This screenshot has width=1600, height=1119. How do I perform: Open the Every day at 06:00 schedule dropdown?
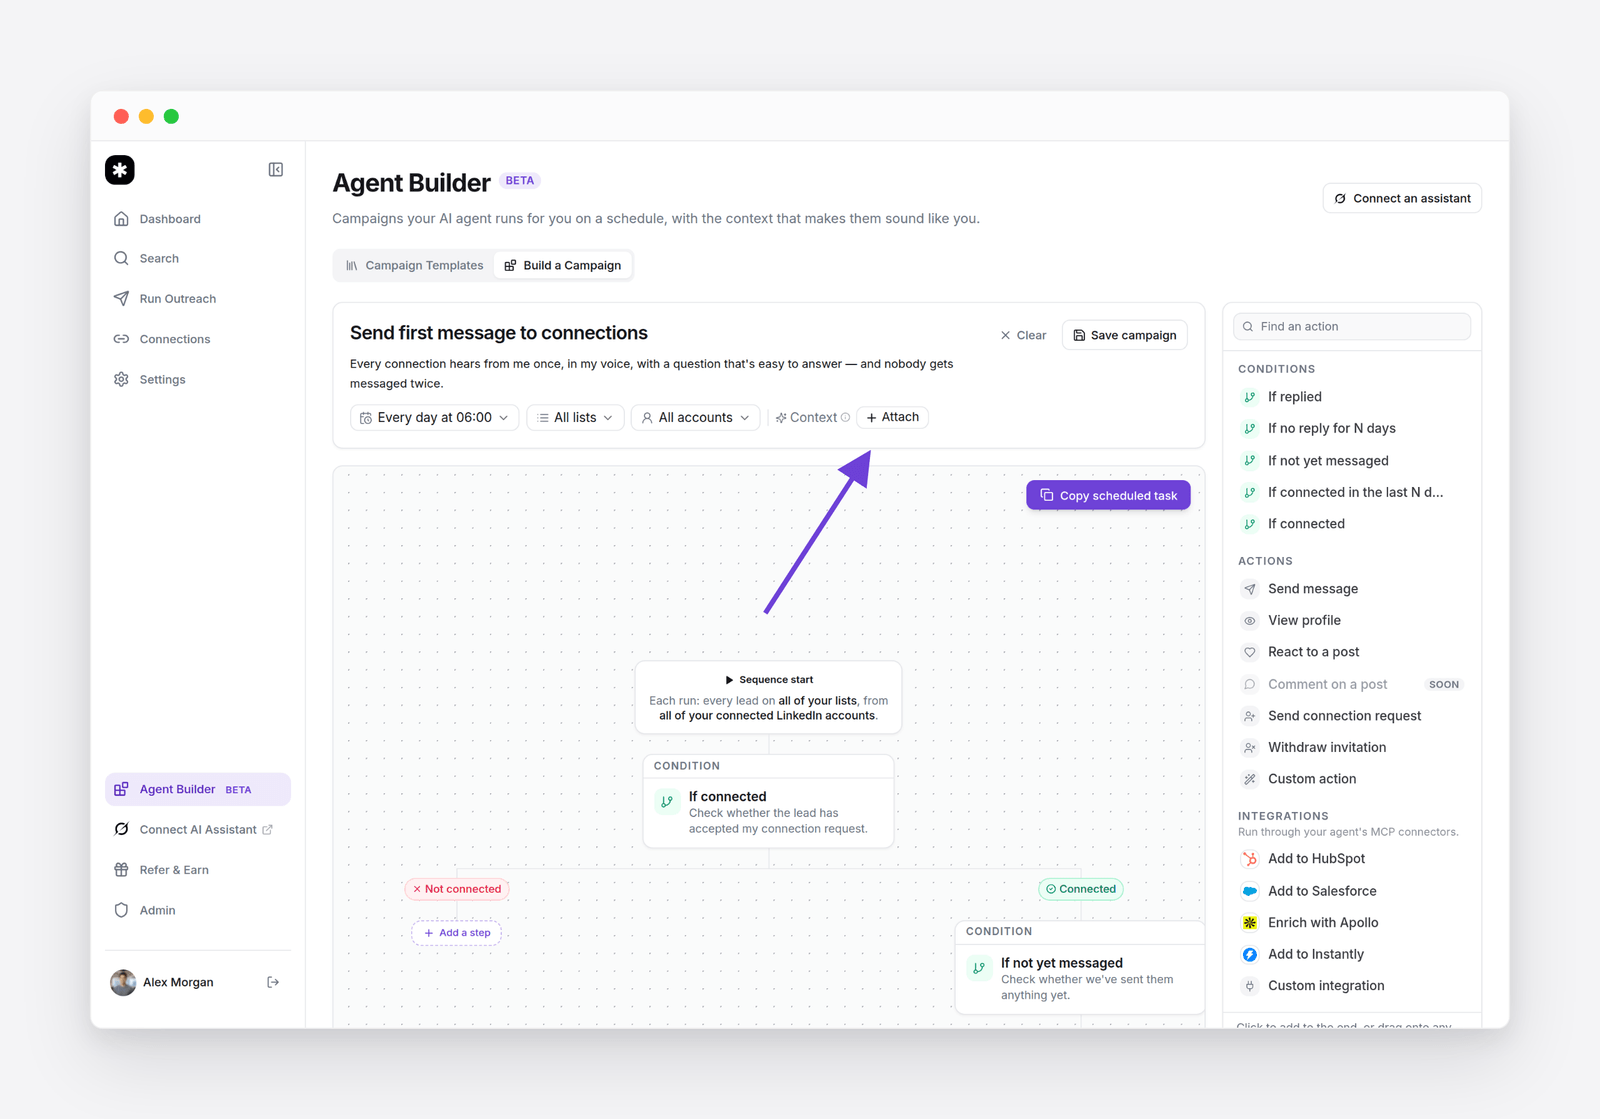[x=434, y=418]
